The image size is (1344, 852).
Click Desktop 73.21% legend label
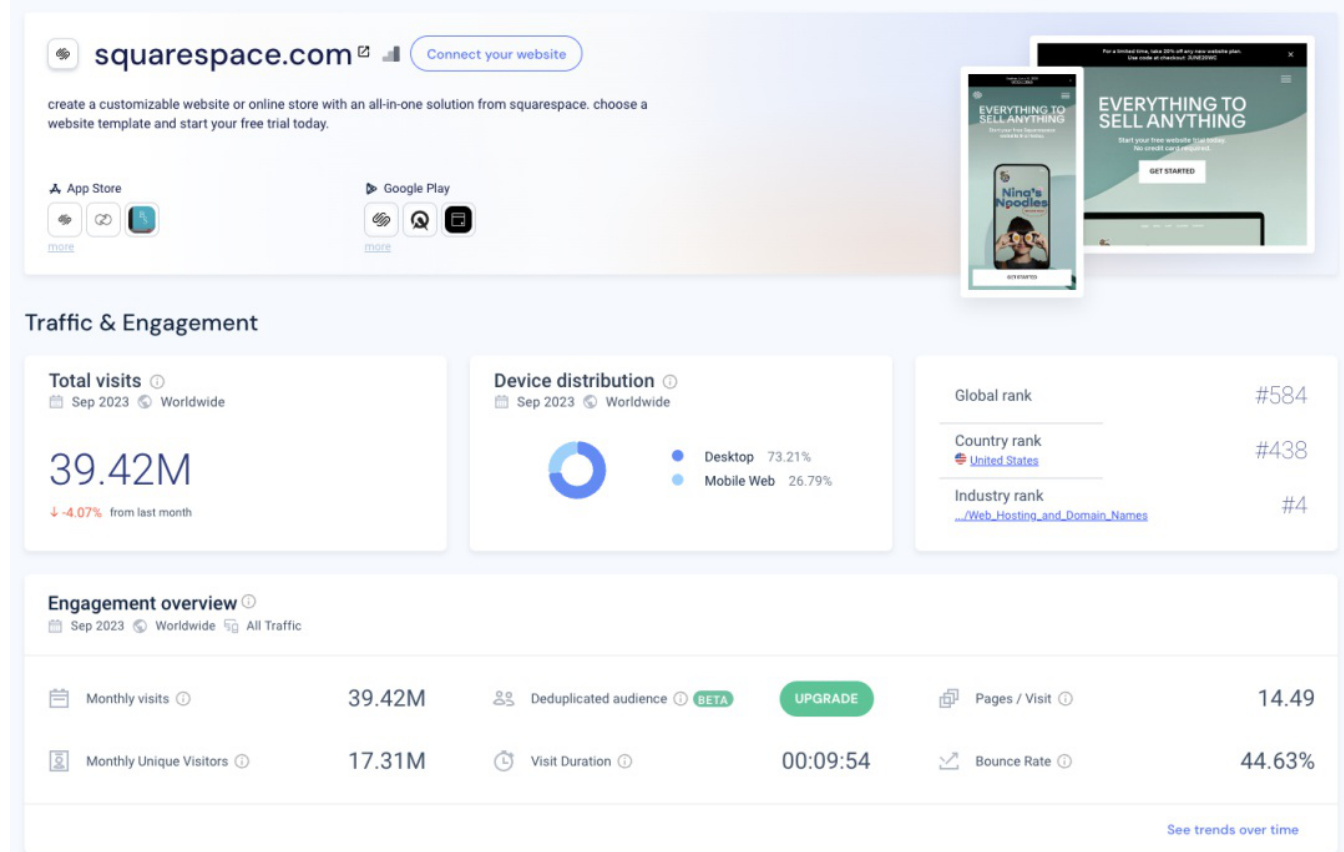coord(757,456)
